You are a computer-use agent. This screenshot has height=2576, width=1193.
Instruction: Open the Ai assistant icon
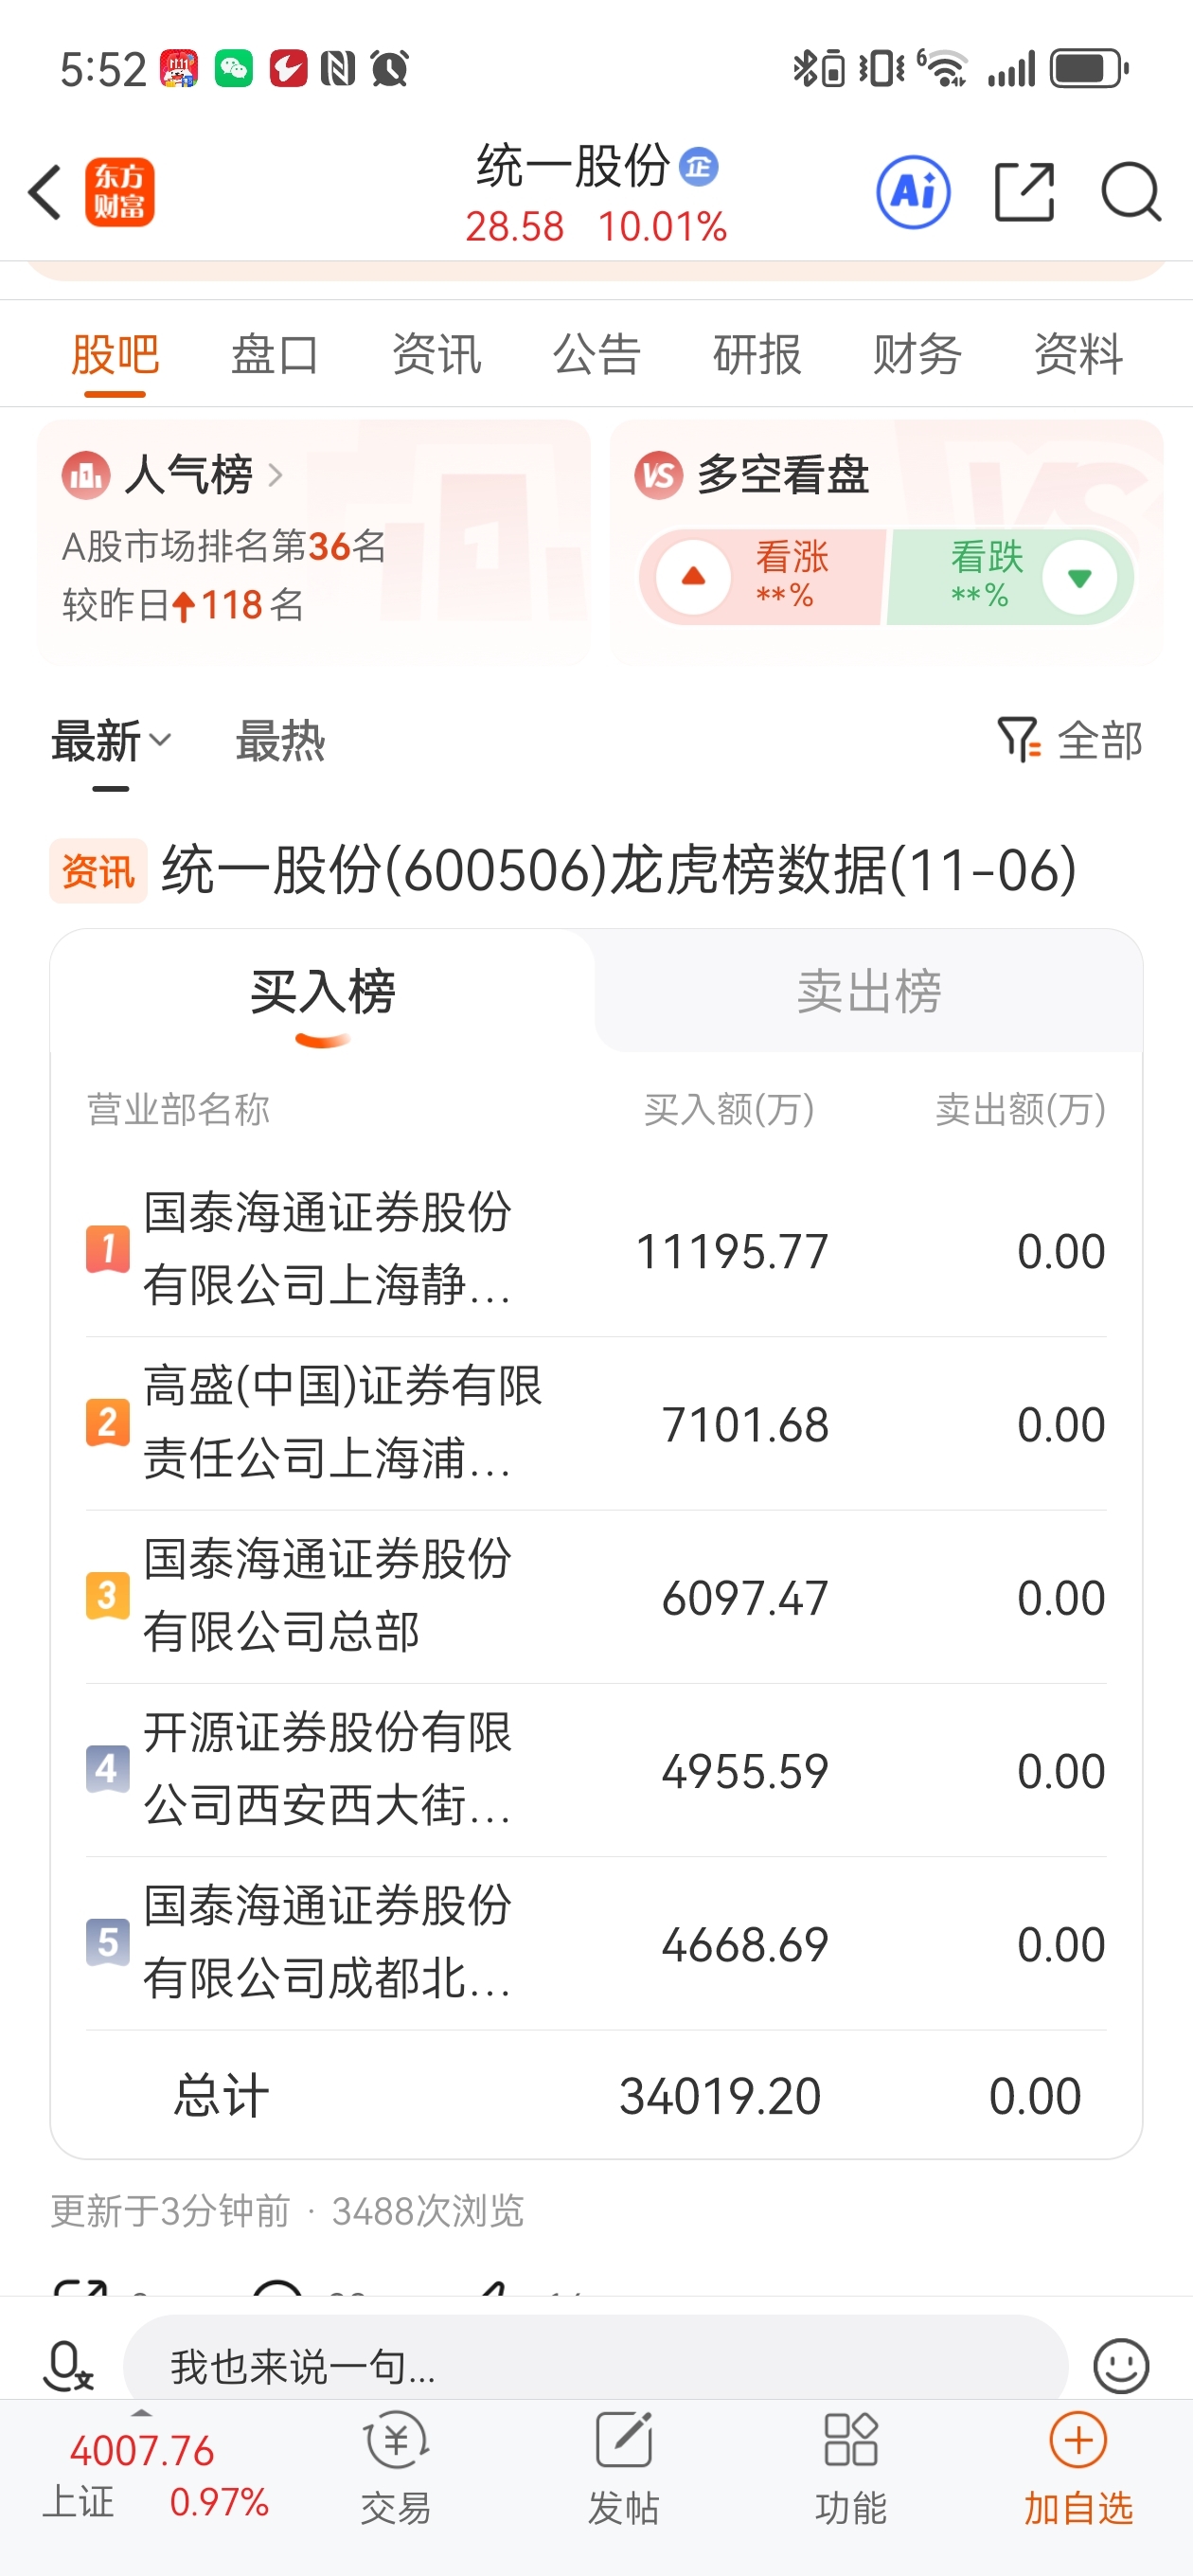click(x=913, y=191)
